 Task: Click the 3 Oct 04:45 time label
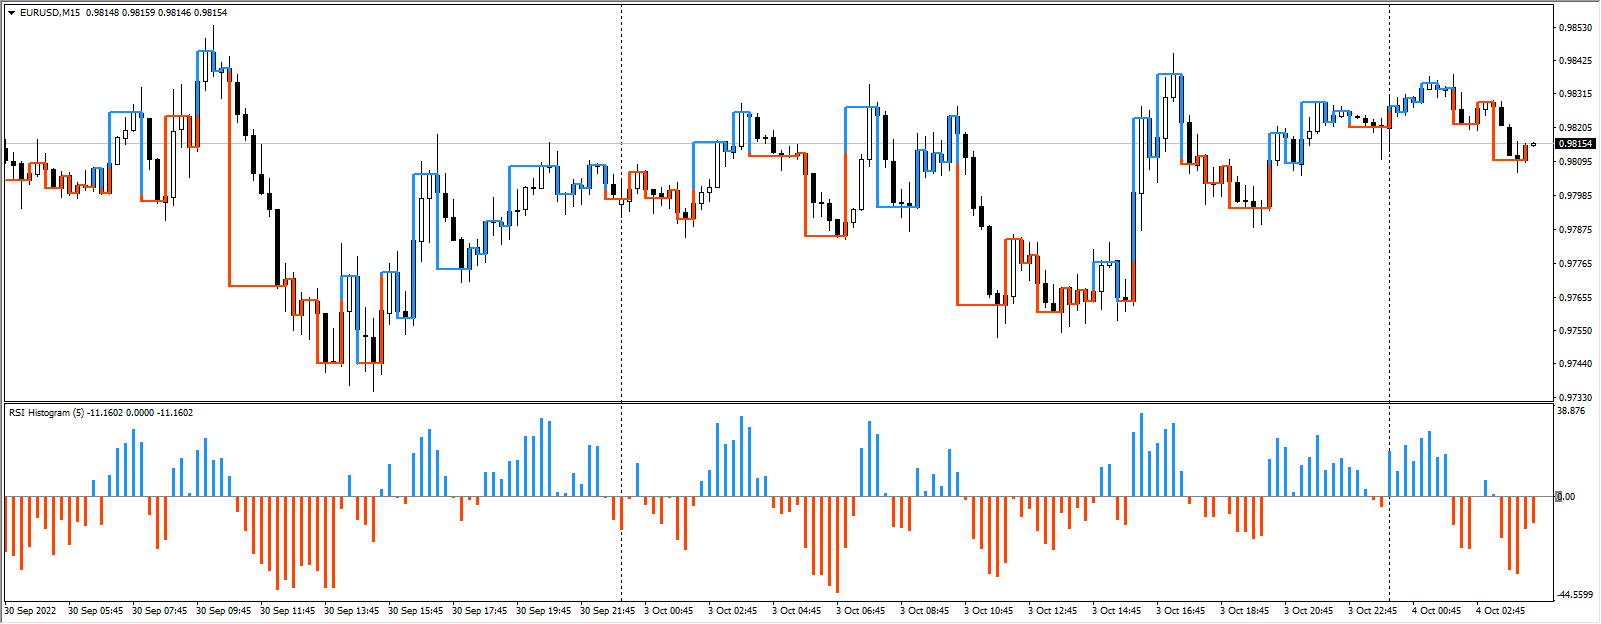click(797, 611)
